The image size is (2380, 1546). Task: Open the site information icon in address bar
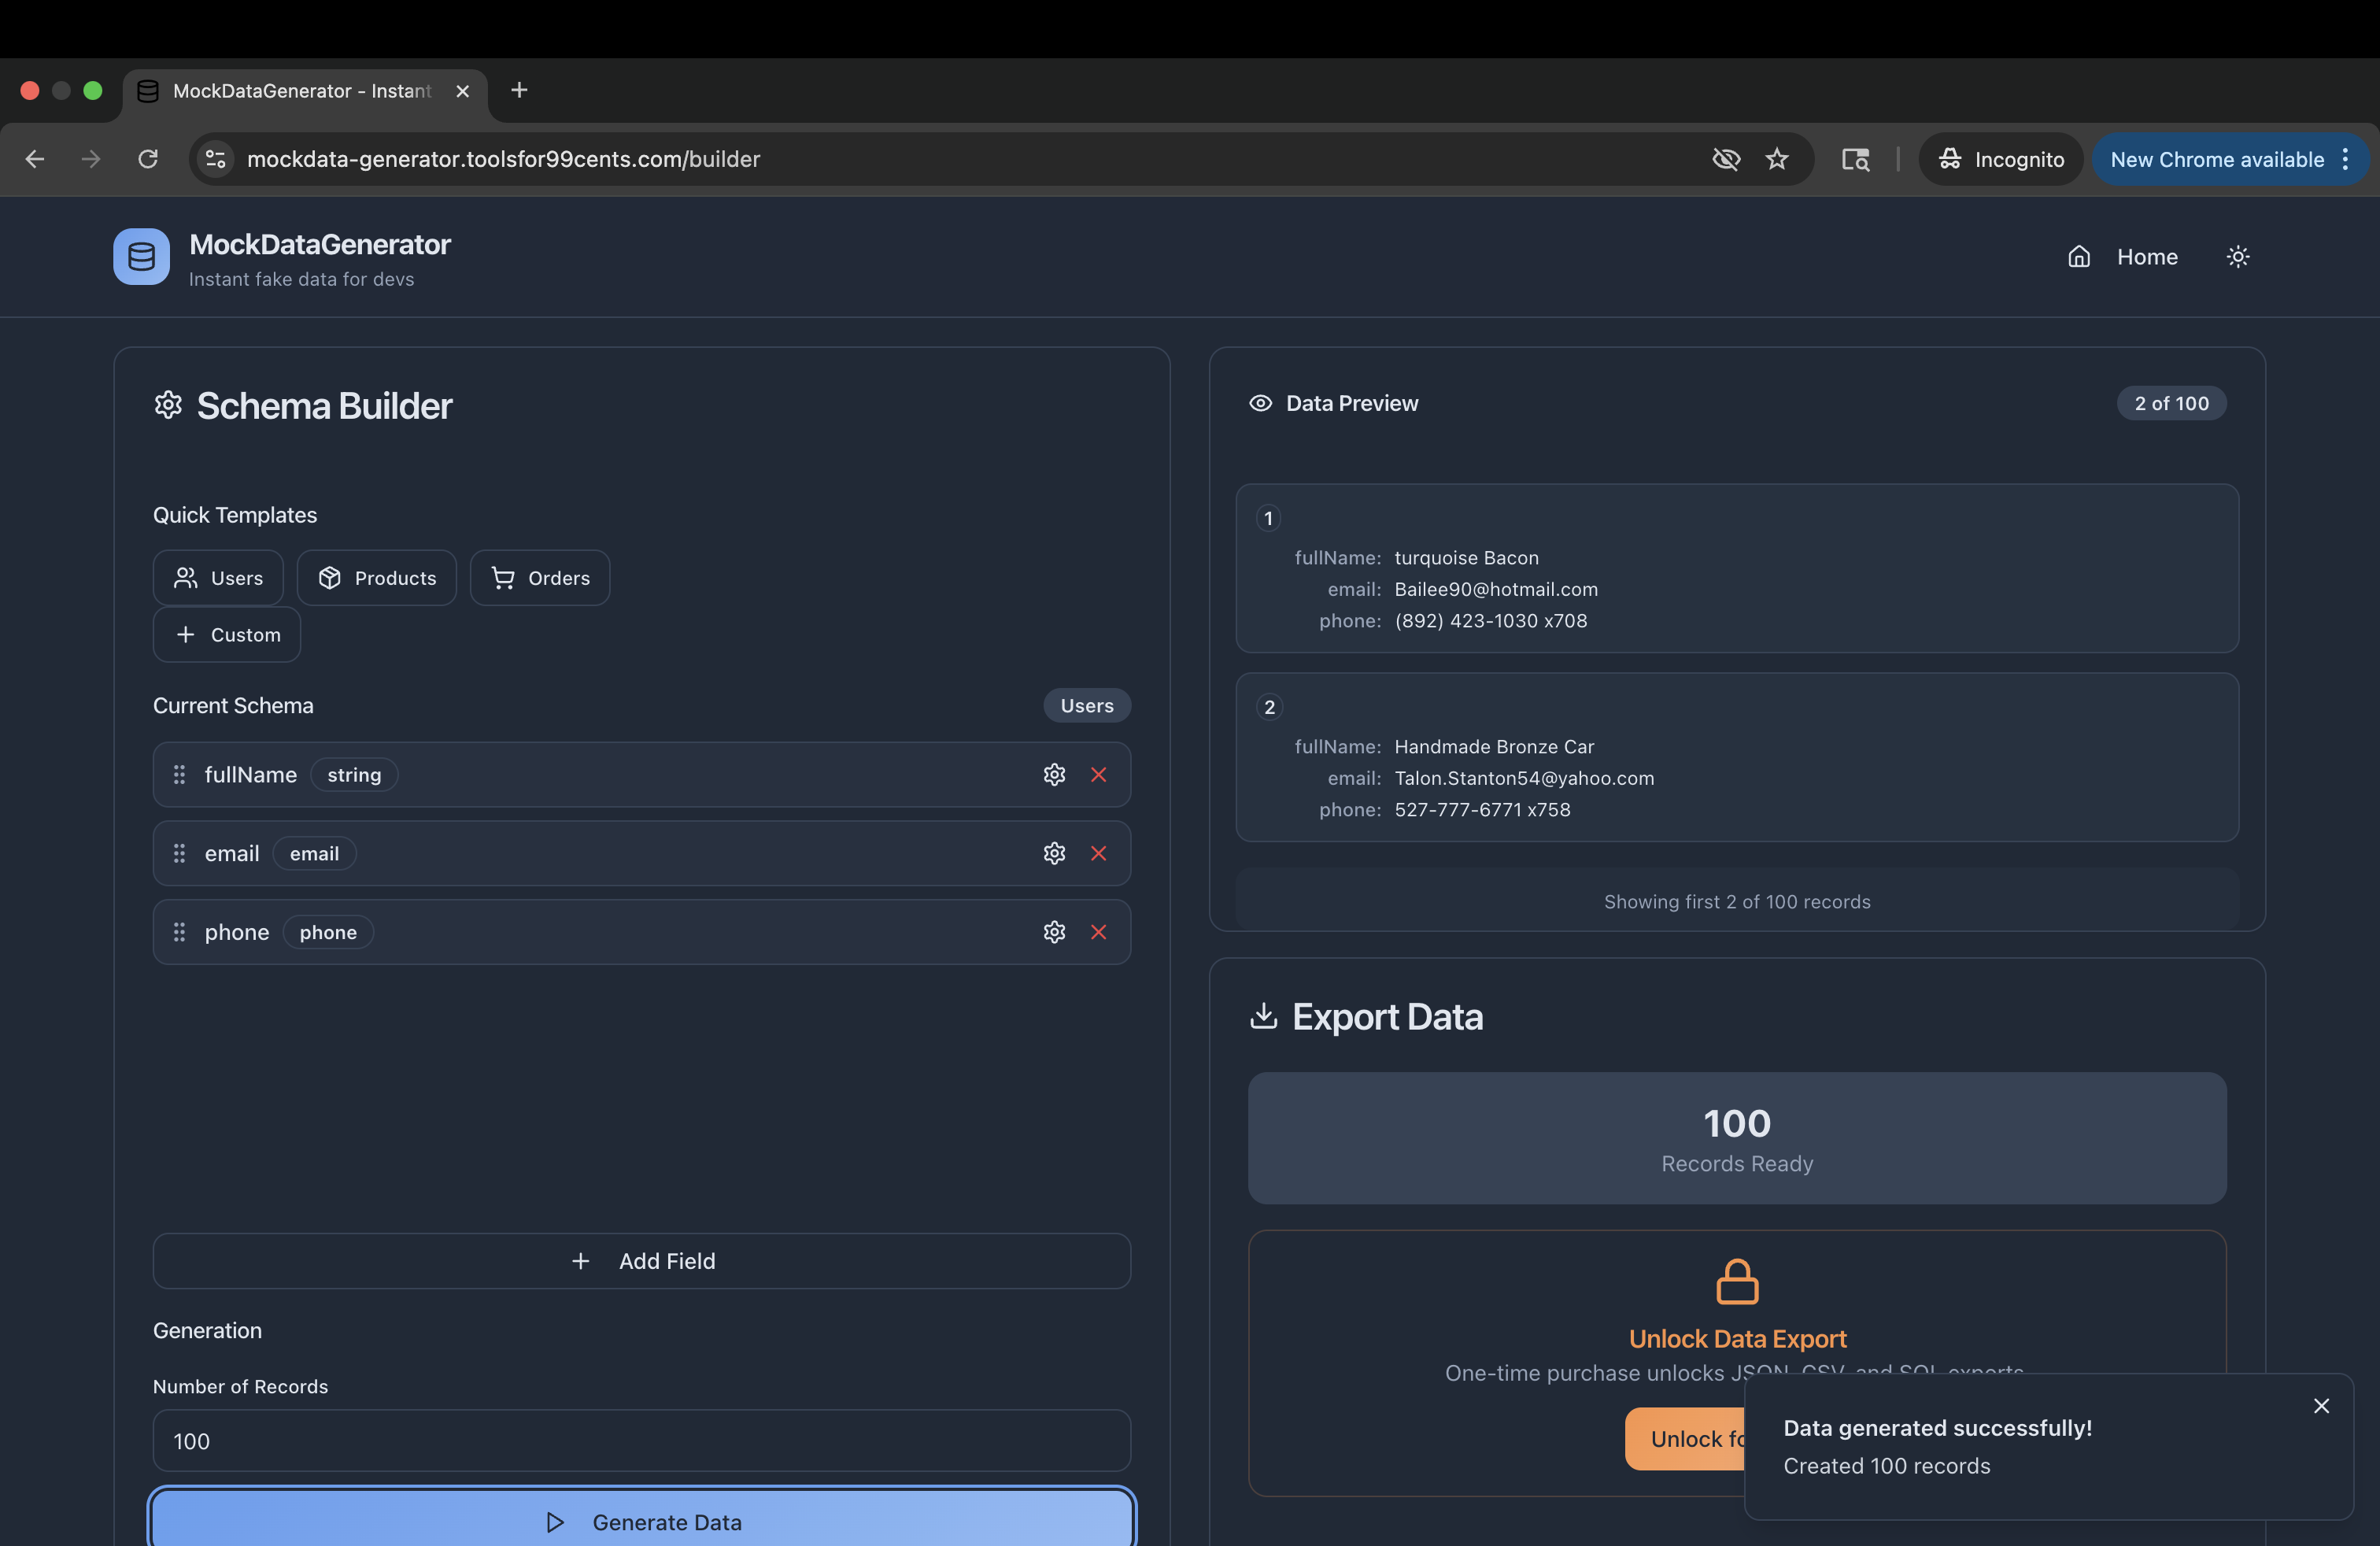pos(215,159)
